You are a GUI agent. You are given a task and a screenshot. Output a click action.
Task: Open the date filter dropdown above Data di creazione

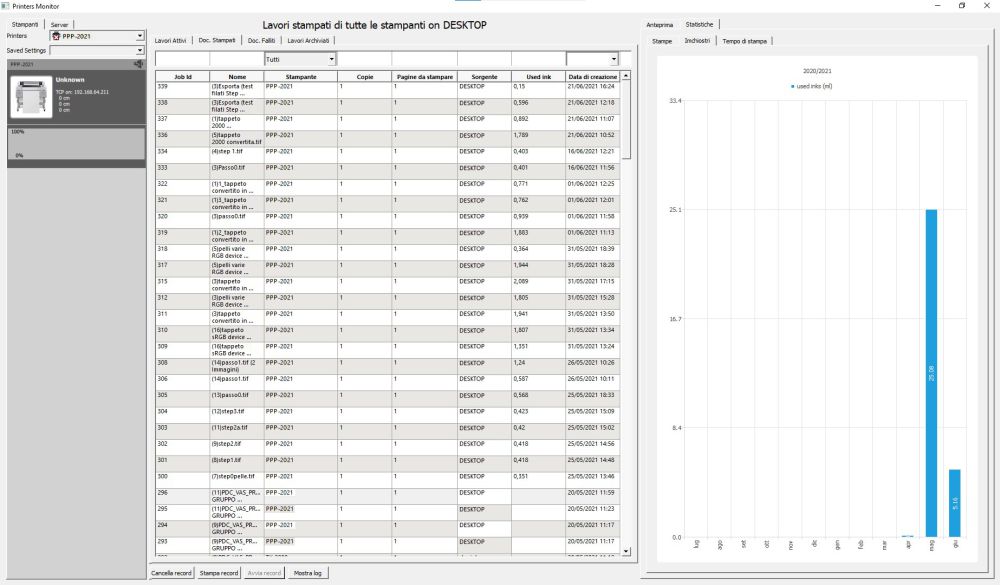(x=592, y=59)
